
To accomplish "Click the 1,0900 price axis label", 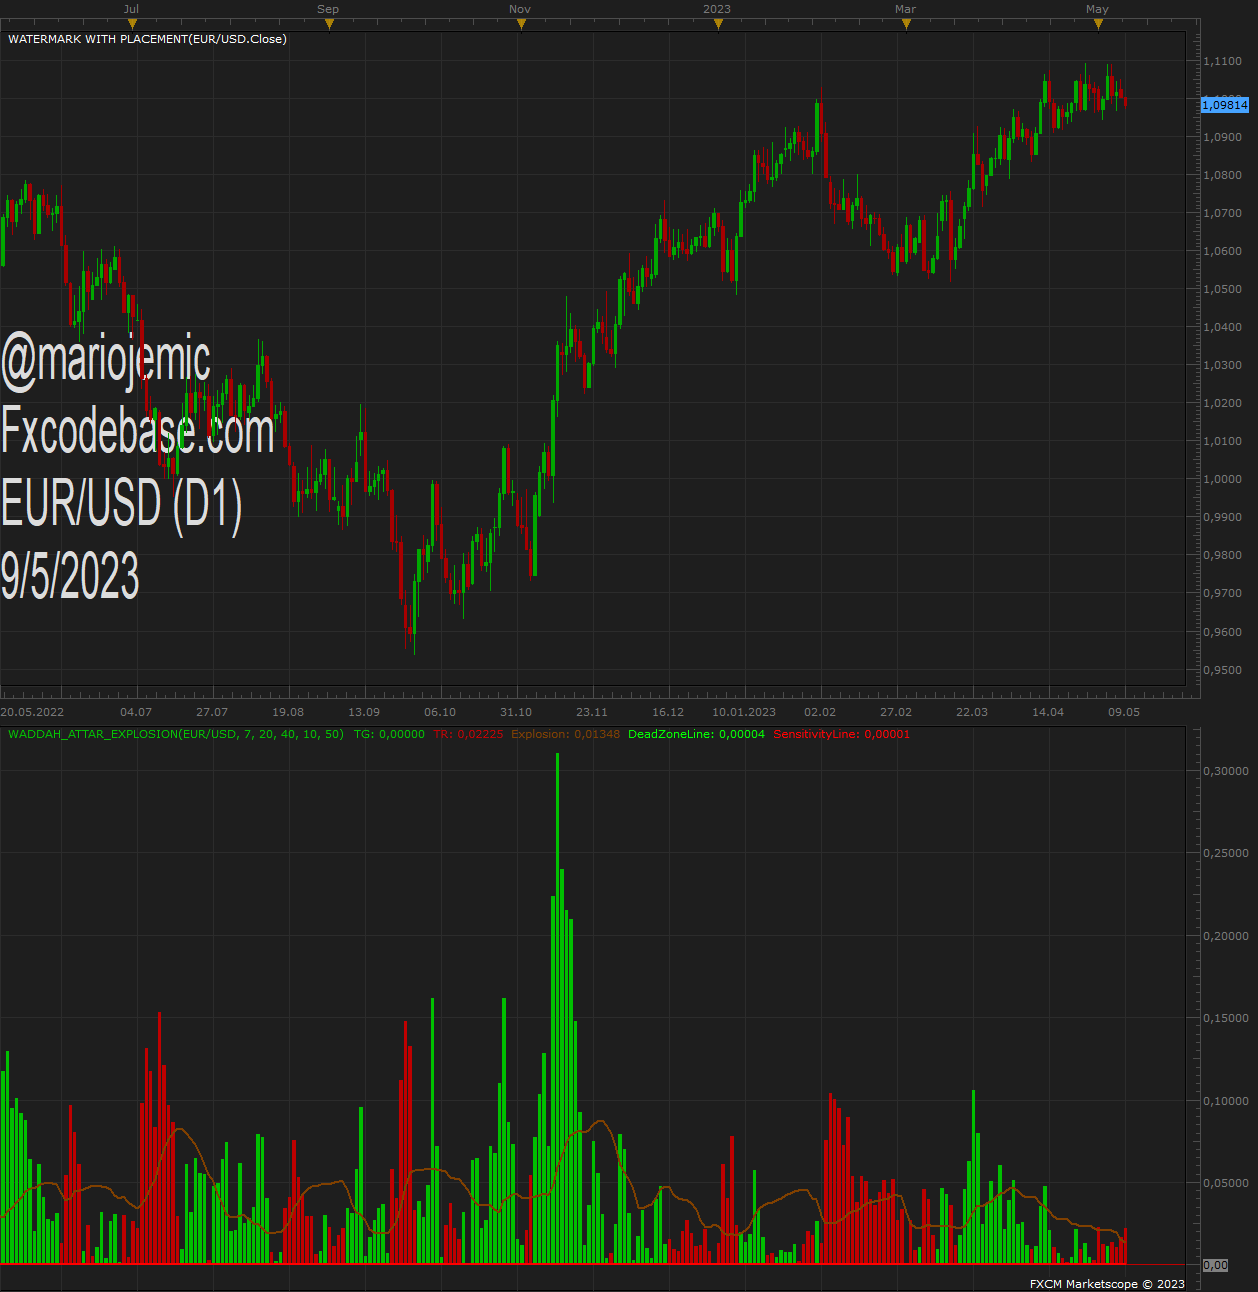I will (1223, 137).
